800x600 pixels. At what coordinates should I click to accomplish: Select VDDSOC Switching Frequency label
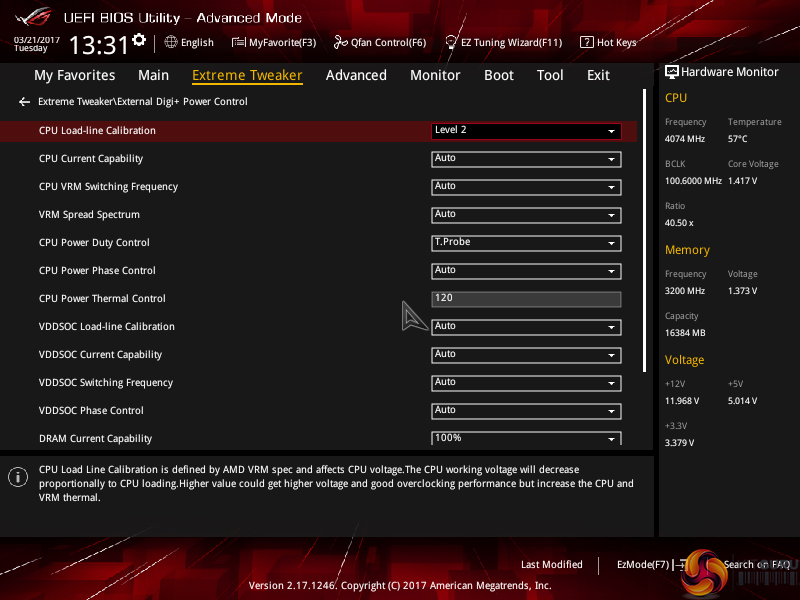[x=106, y=383]
